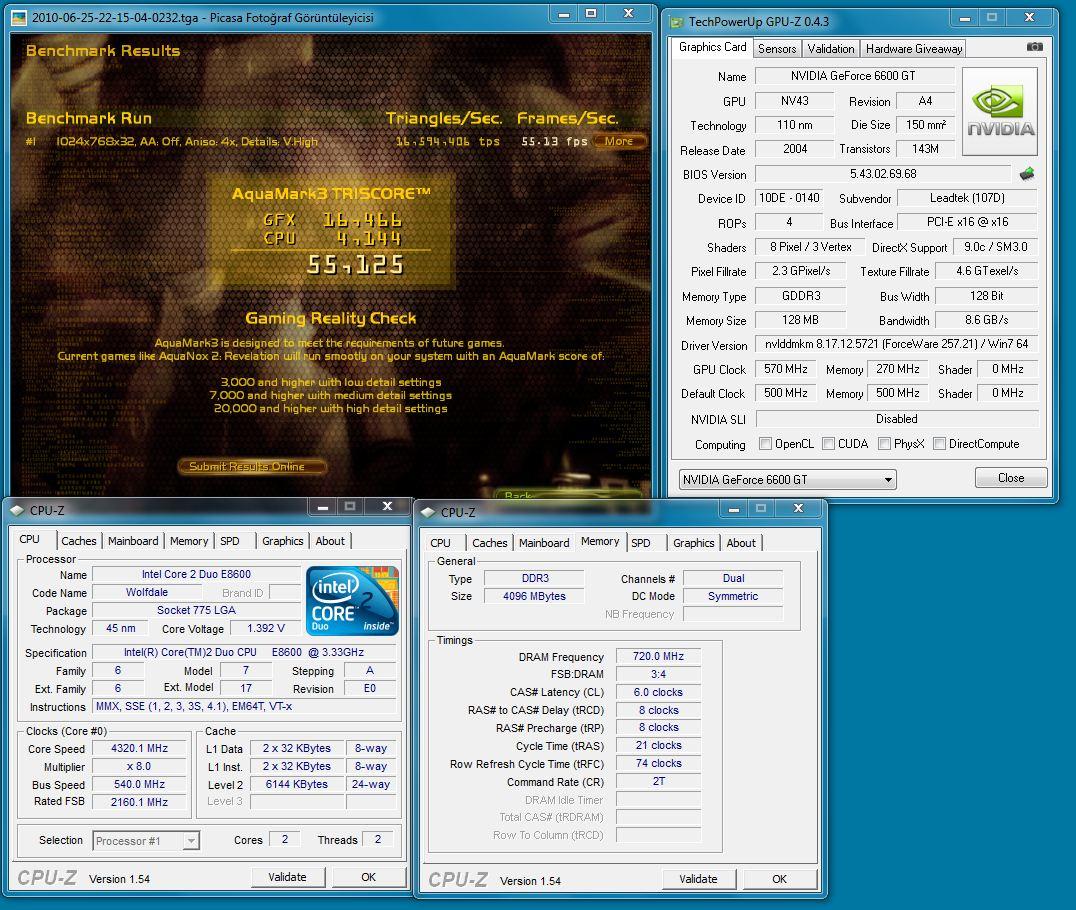Minimize the left CPU-Z window
Screen dimensions: 1076x910
click(323, 506)
